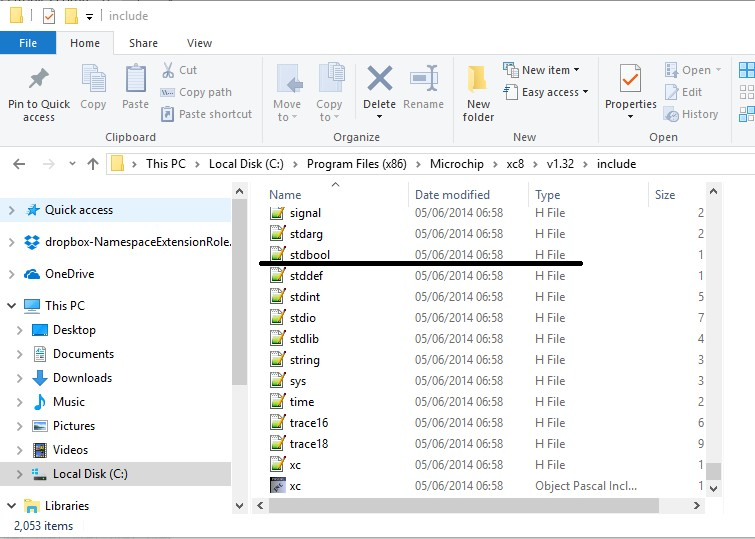Click the Up one level arrow
This screenshot has width=755, height=539.
[x=93, y=164]
